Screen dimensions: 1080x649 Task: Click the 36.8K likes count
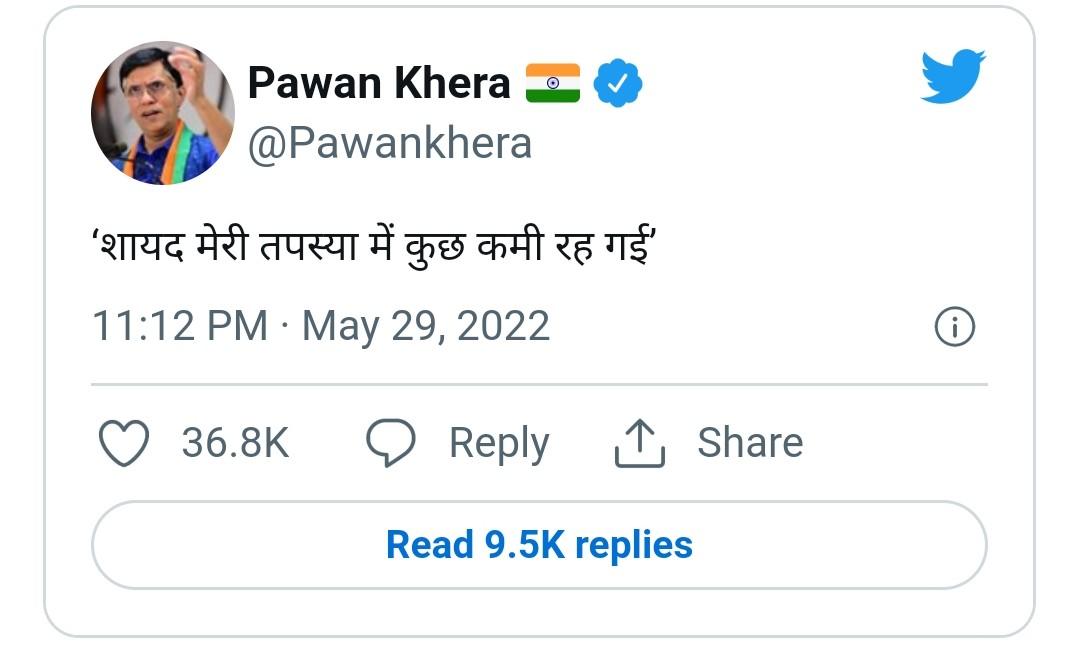pyautogui.click(x=235, y=443)
